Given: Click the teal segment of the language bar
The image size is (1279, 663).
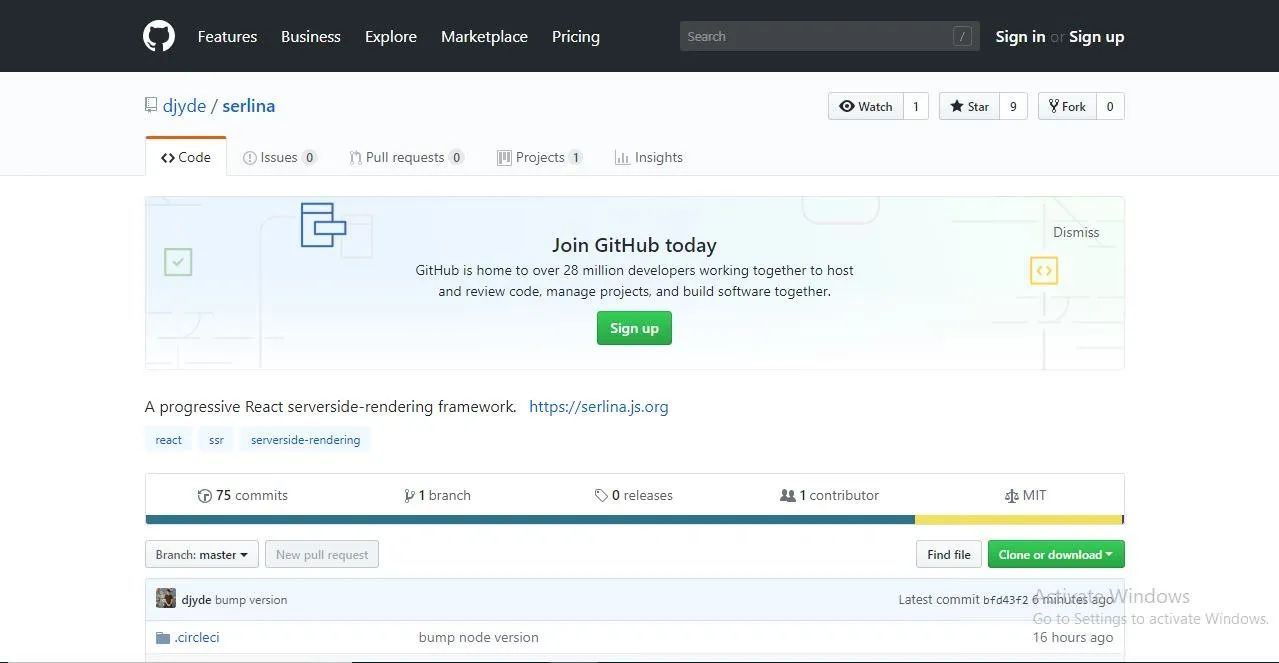Looking at the screenshot, I should click(x=530, y=520).
